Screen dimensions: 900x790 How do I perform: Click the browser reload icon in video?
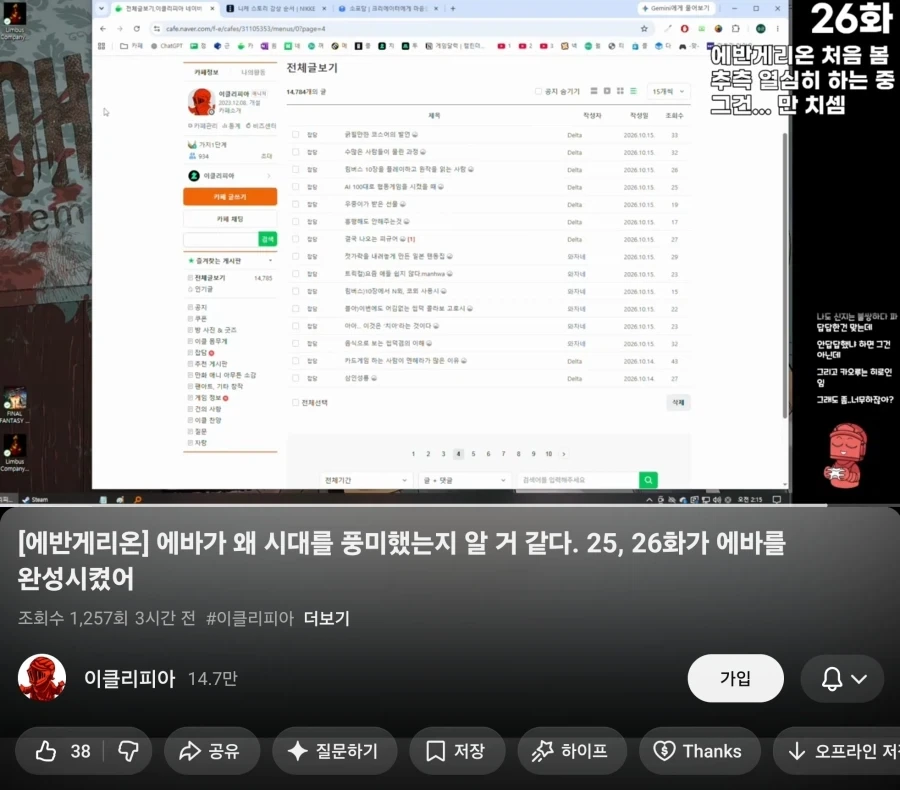coord(137,28)
